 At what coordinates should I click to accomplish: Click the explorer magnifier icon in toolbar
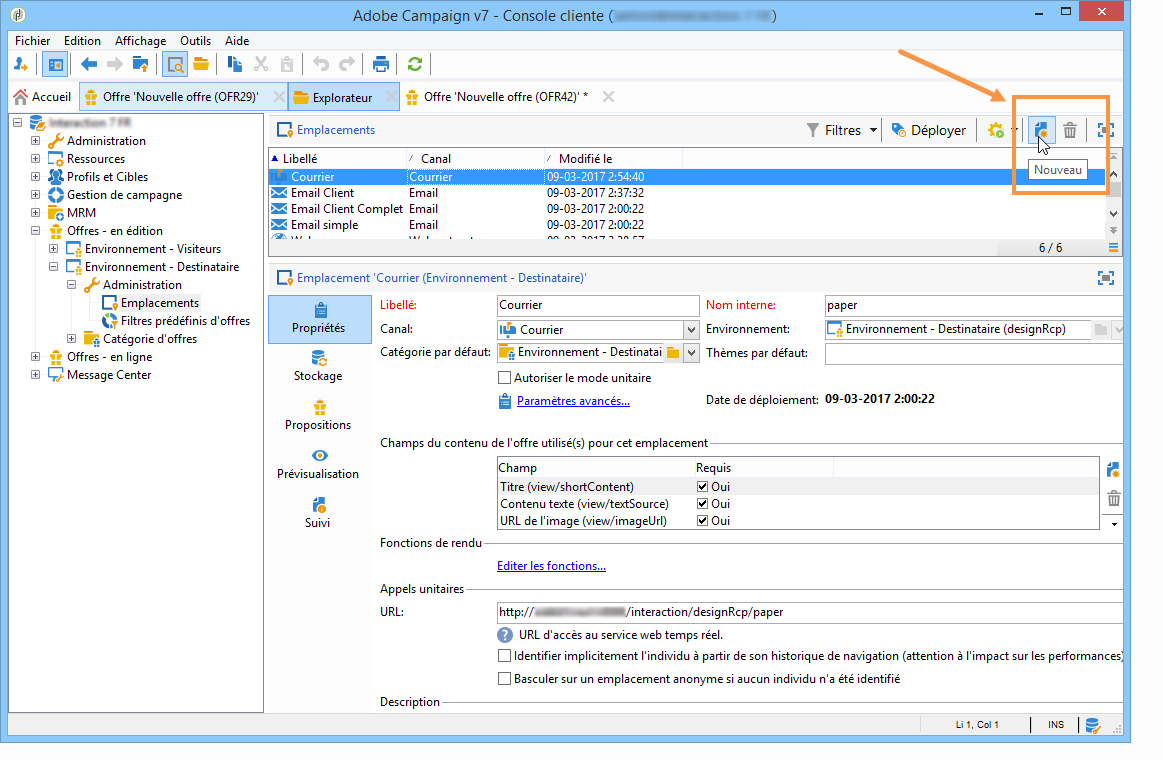click(175, 65)
